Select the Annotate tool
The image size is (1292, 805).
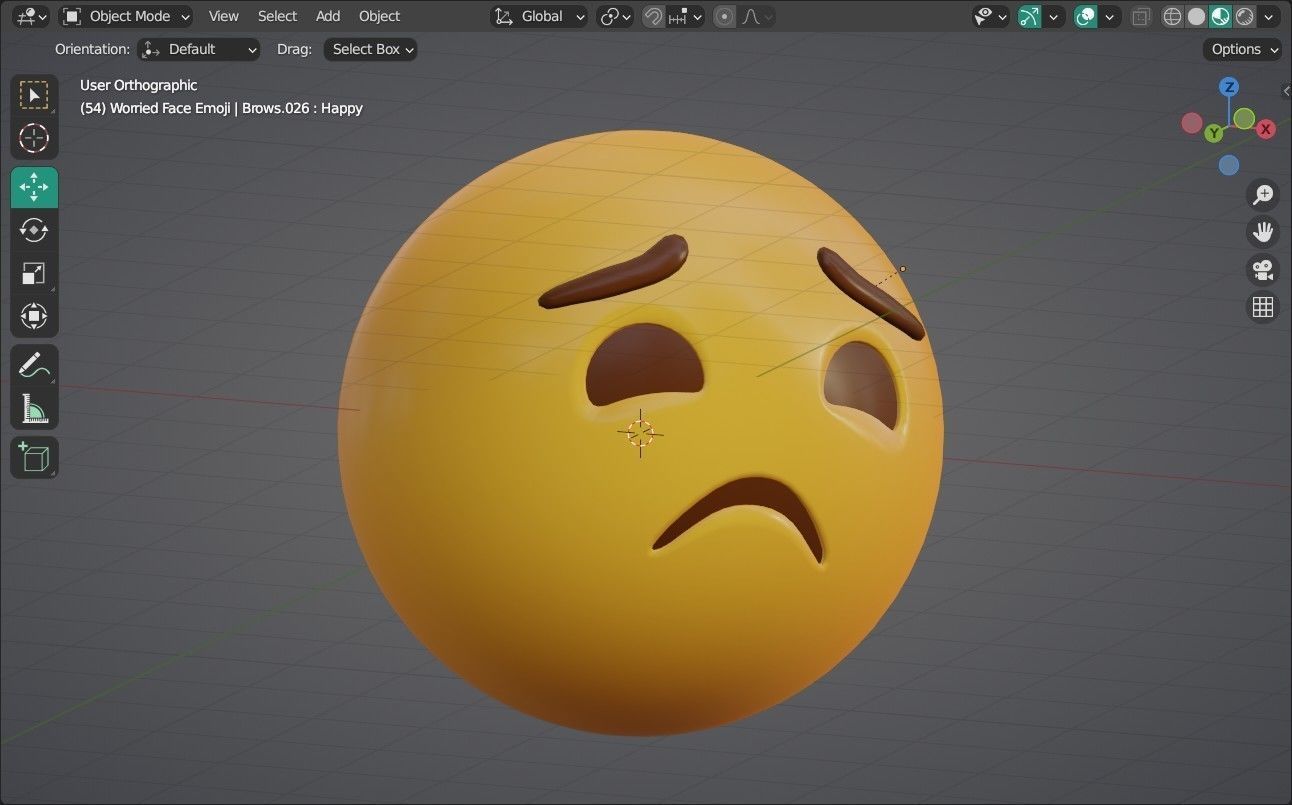(34, 365)
